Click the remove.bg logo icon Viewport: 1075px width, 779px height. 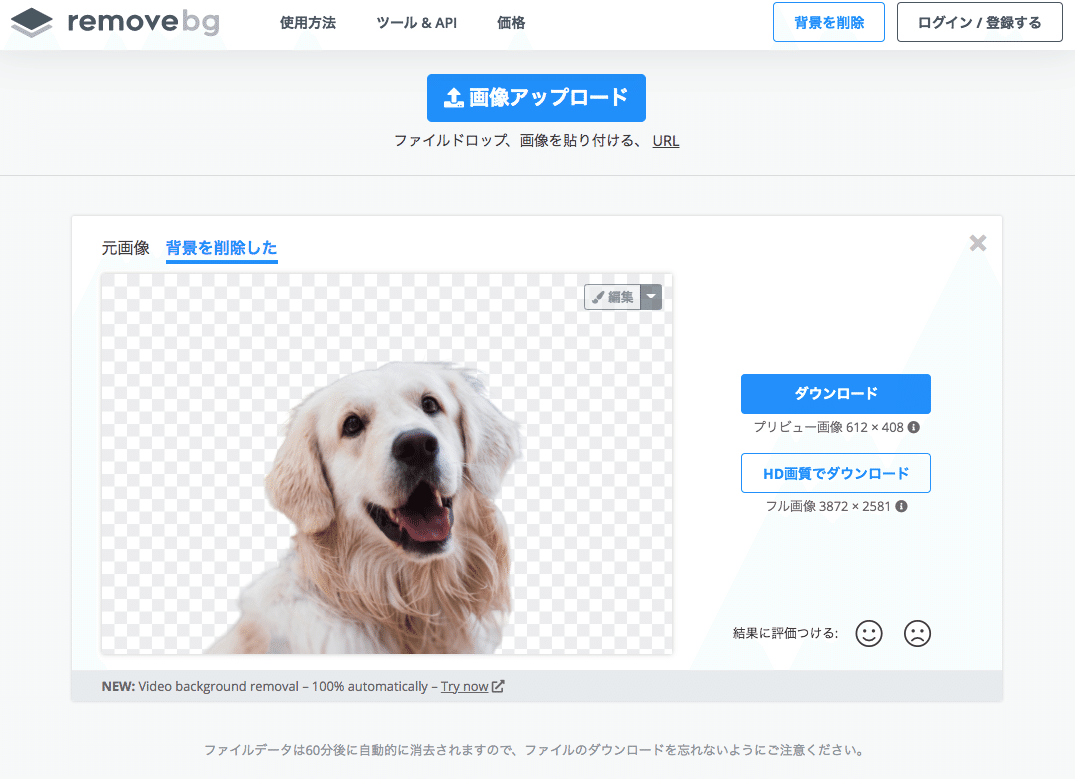[x=31, y=22]
